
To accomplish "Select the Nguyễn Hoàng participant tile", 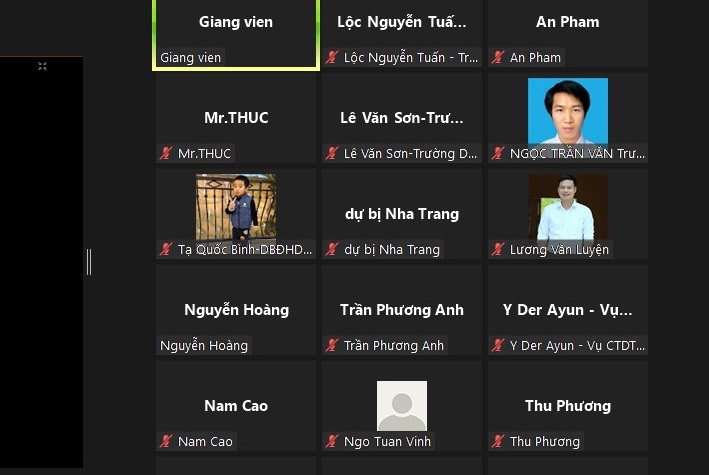I will (x=236, y=310).
